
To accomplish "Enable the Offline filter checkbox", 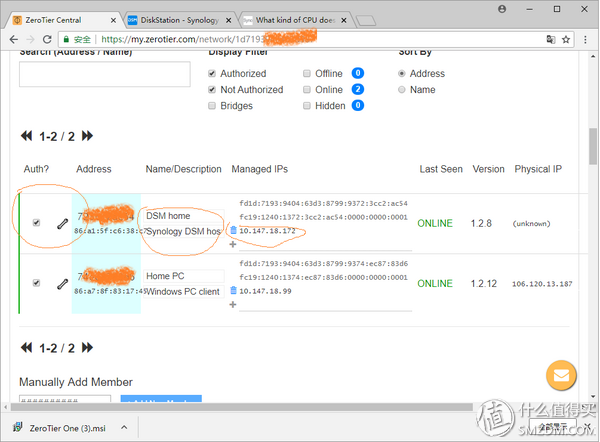I will [307, 73].
